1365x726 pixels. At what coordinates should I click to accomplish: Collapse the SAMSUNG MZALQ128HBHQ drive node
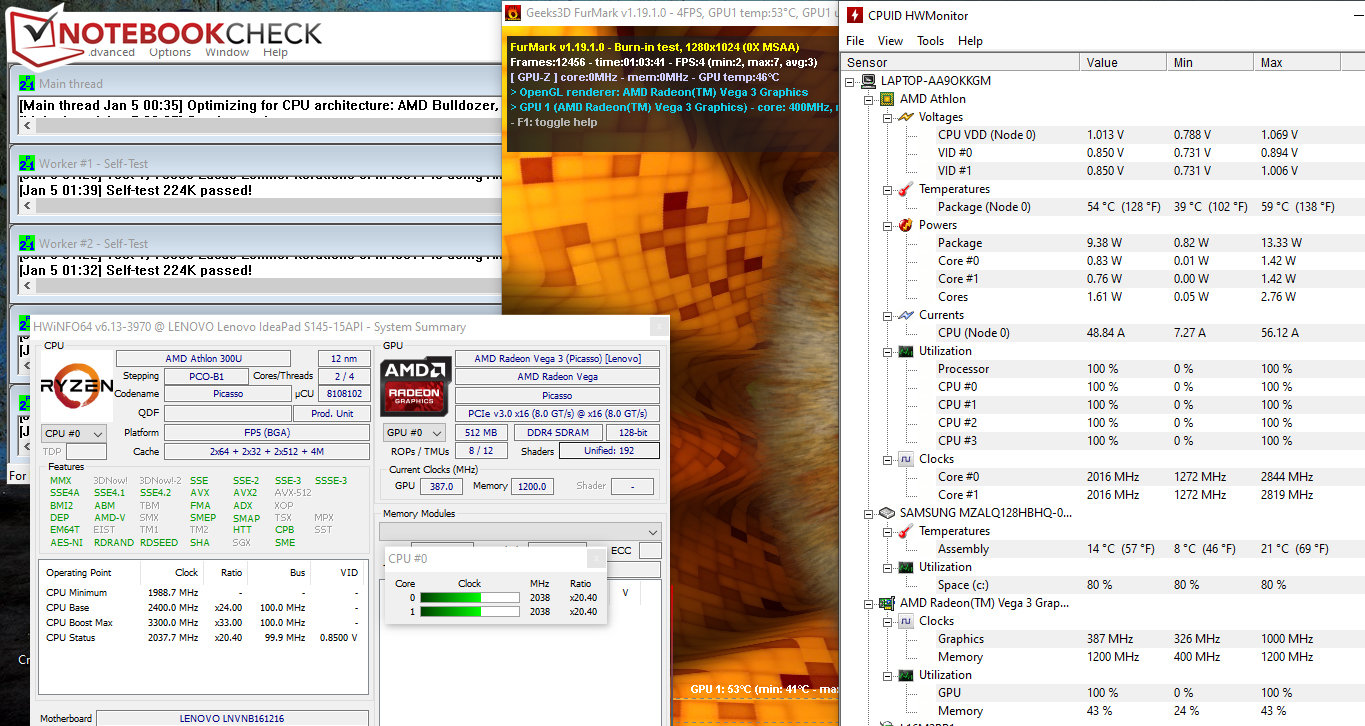869,513
